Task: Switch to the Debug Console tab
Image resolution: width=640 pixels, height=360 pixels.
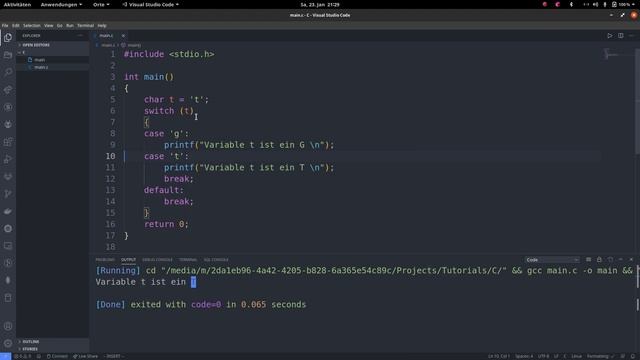Action: pos(157,260)
